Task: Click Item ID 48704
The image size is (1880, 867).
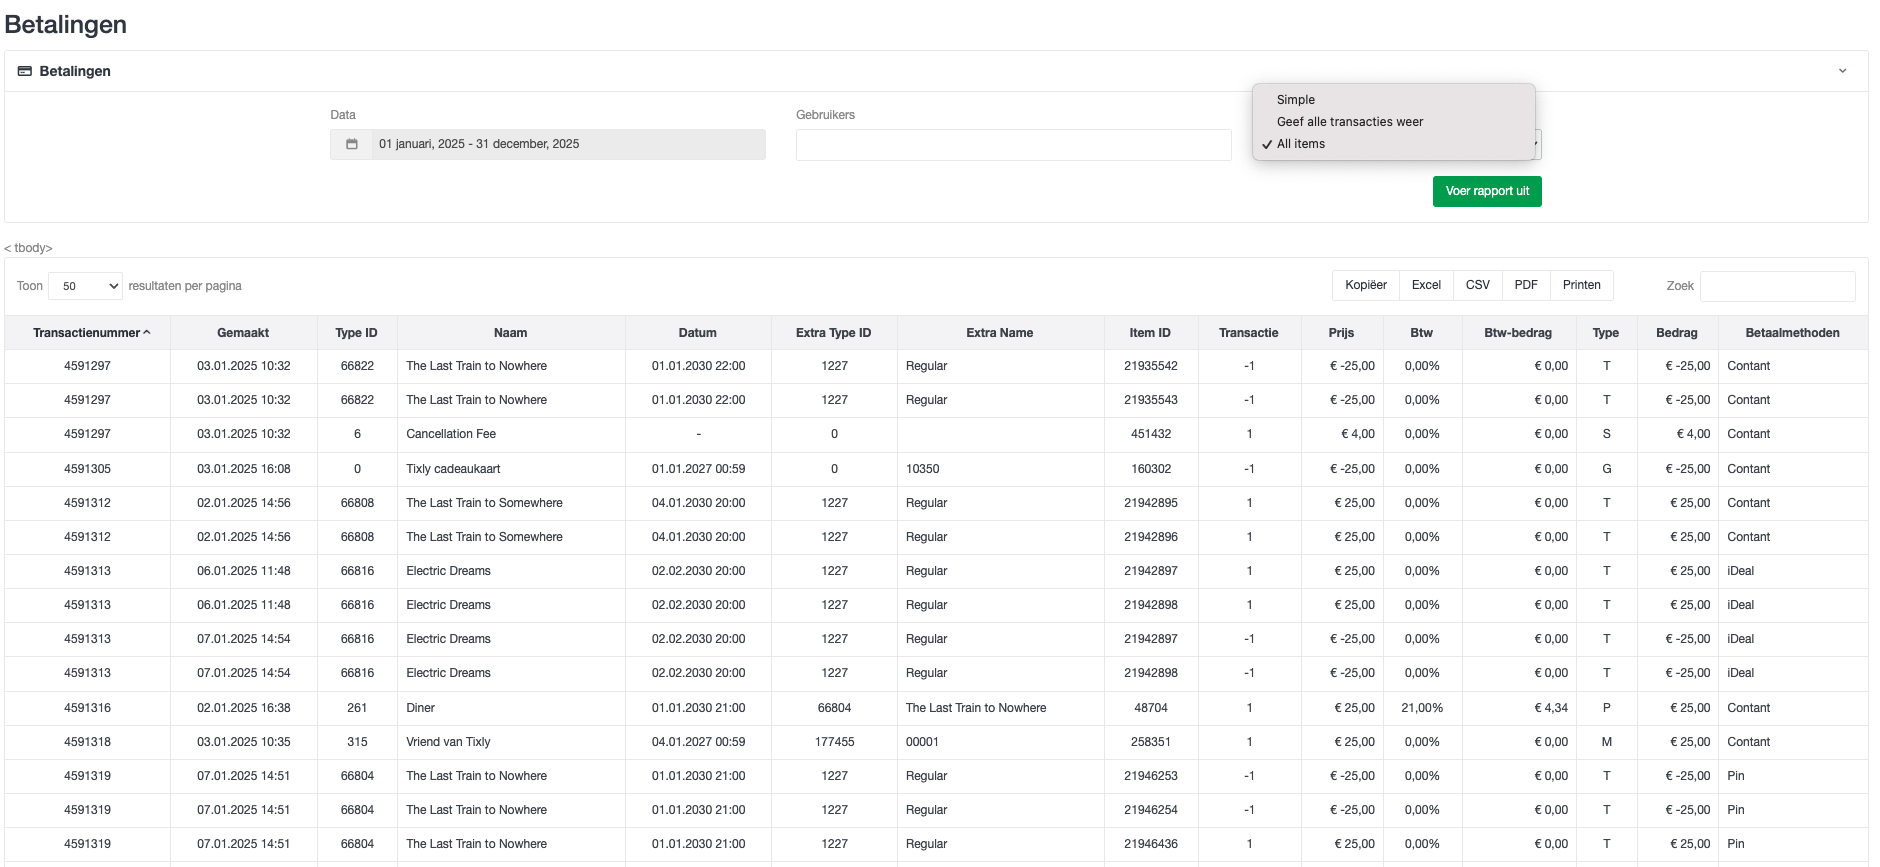Action: pyautogui.click(x=1151, y=708)
